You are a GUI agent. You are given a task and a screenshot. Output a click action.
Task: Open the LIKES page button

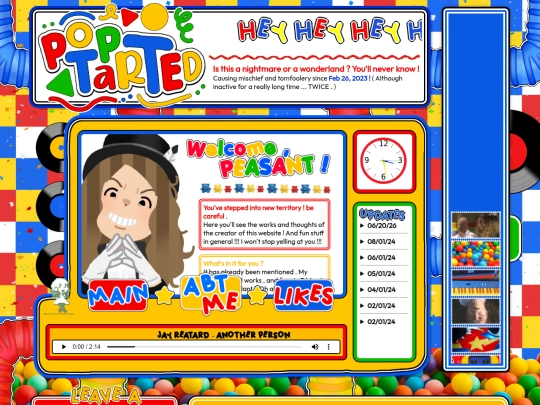click(304, 295)
